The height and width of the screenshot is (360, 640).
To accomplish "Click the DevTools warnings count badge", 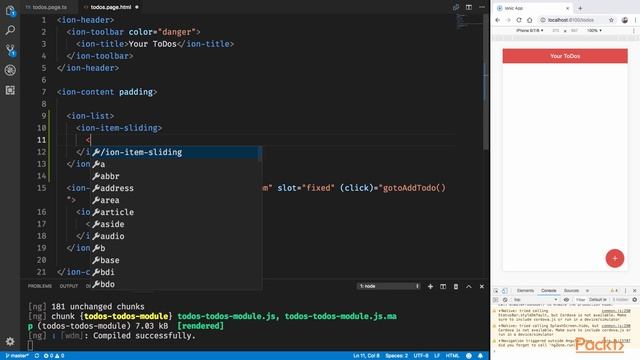I will point(614,291).
